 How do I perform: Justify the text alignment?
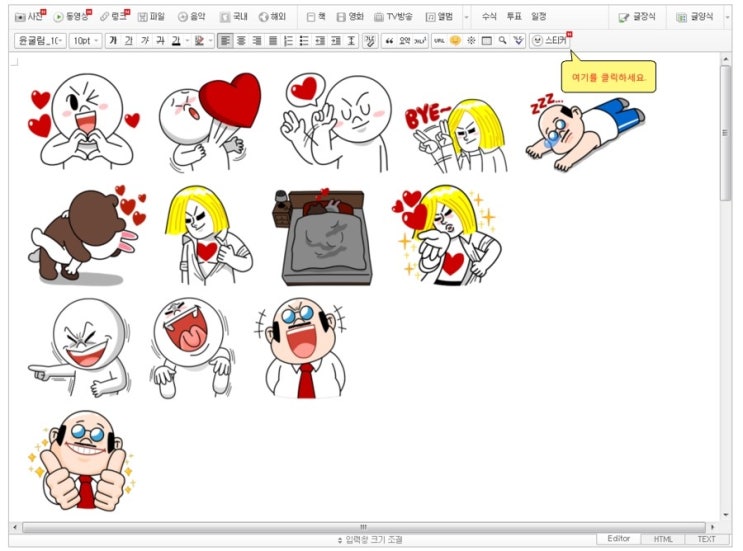coord(273,41)
